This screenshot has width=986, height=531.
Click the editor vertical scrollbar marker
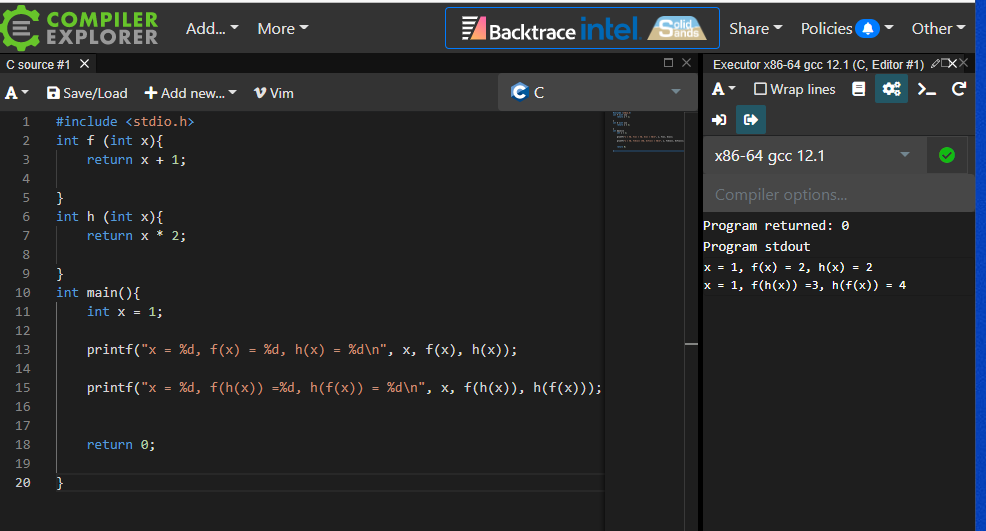point(692,344)
